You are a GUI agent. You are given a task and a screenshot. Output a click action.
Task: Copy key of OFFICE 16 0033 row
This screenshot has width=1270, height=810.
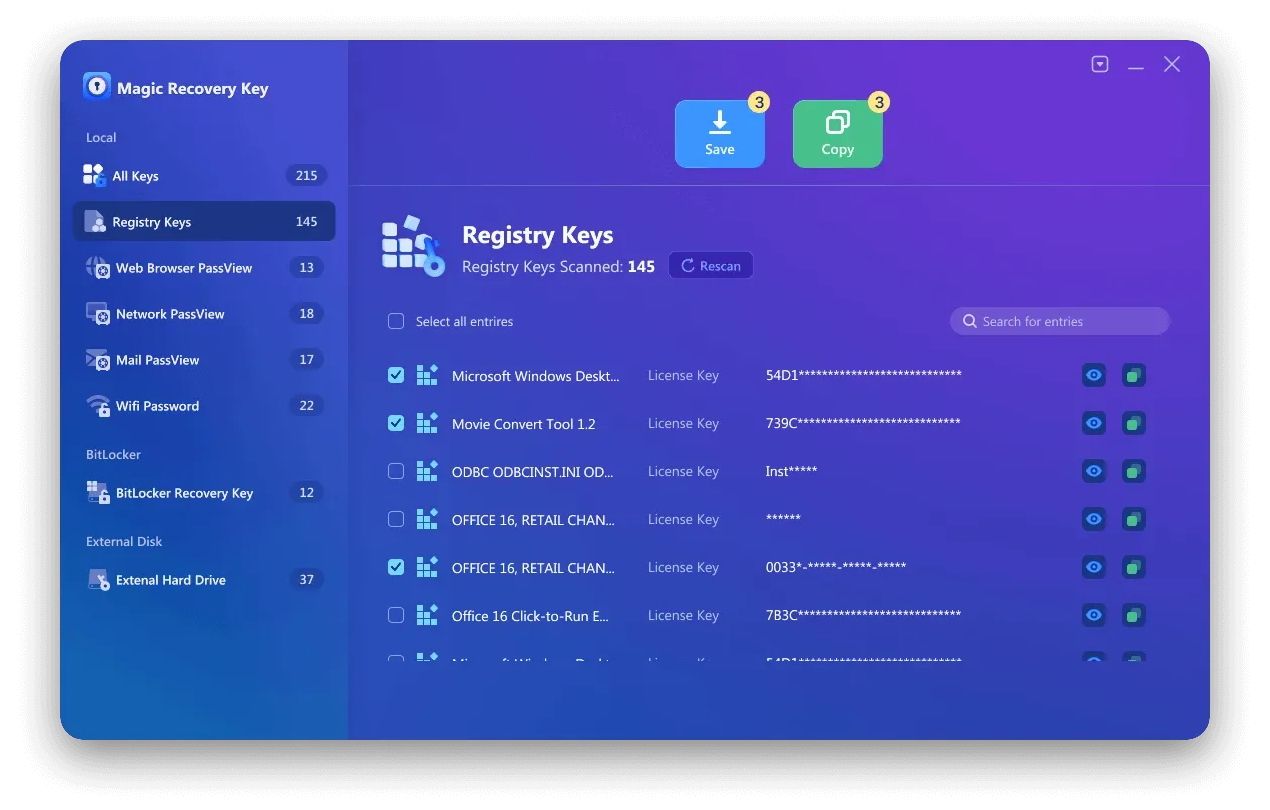(x=1133, y=567)
